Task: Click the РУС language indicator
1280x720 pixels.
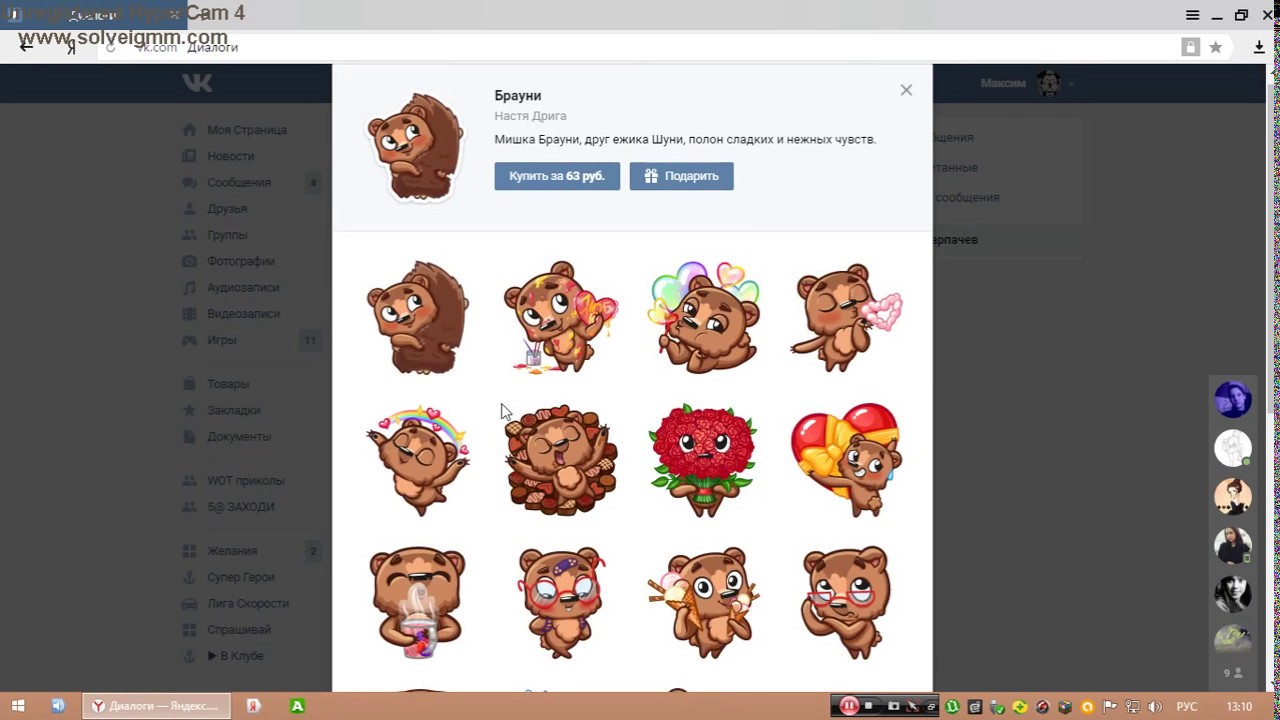Action: pos(1186,706)
